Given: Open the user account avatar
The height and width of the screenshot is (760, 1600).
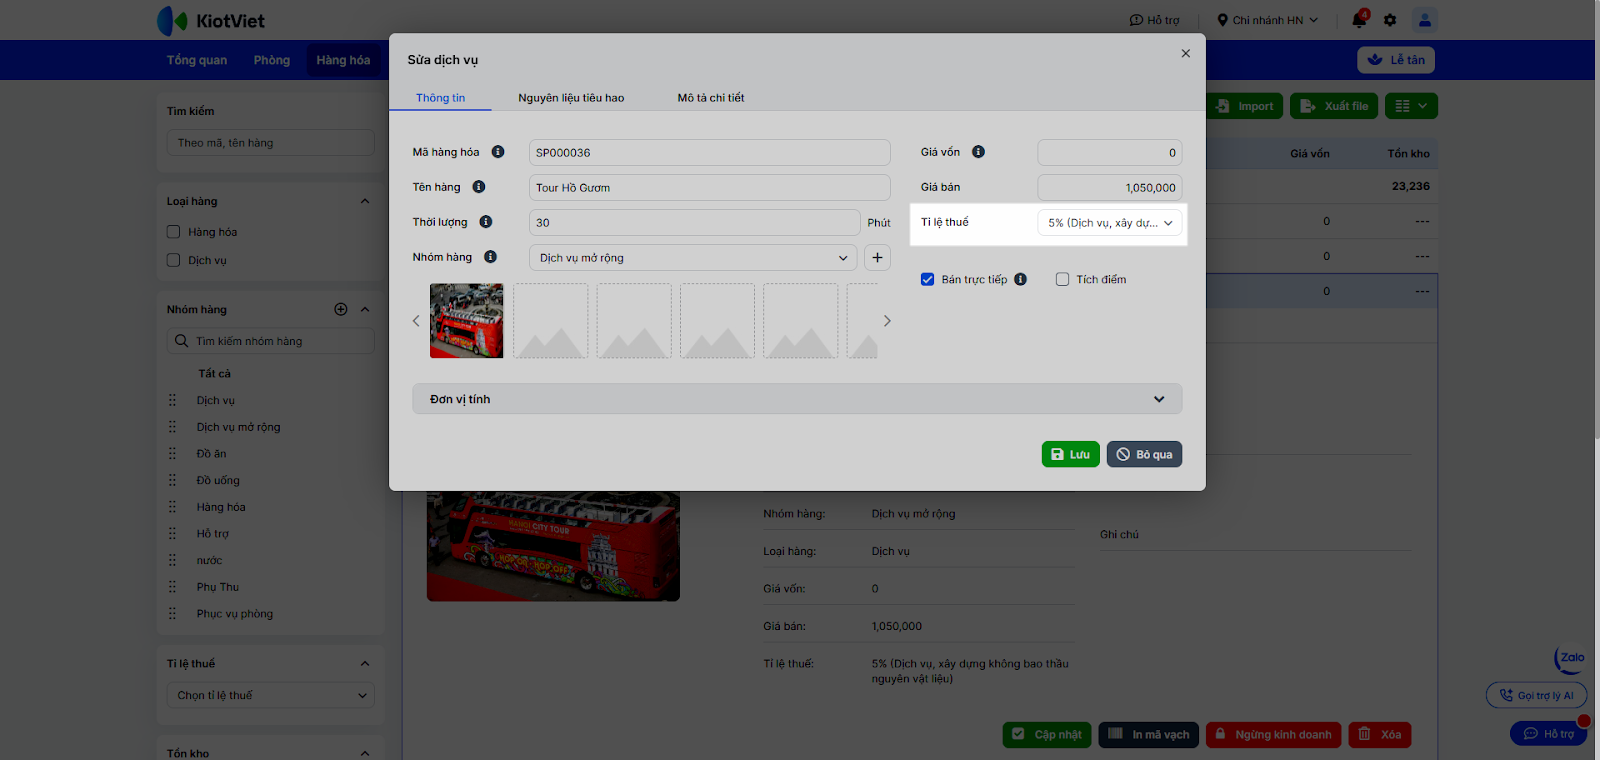Looking at the screenshot, I should (1425, 20).
